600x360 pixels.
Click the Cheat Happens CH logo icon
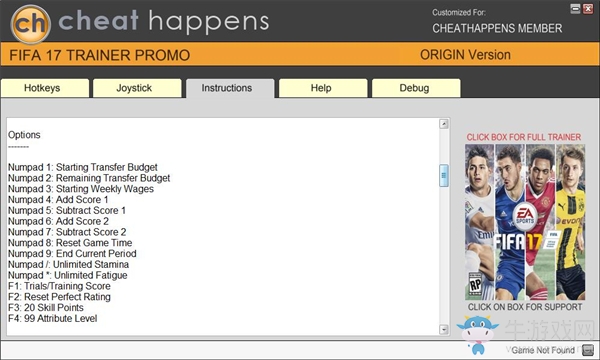[x=31, y=24]
